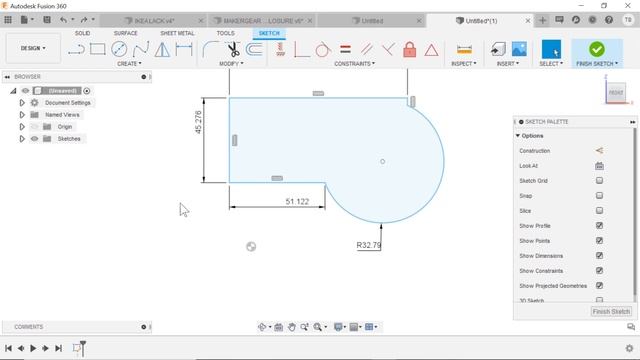Viewport: 640px width, 360px height.
Task: Switch to the SOLID tab
Action: tap(82, 33)
